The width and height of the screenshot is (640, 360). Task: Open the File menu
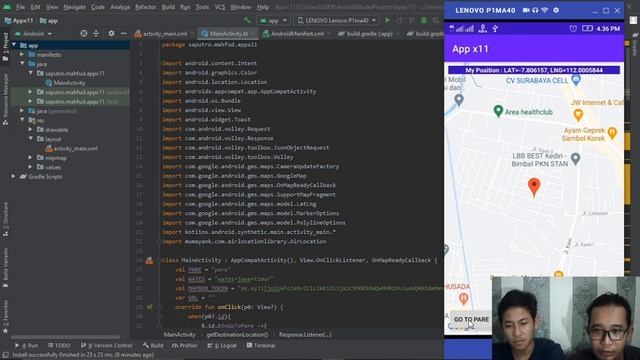(x=20, y=7)
